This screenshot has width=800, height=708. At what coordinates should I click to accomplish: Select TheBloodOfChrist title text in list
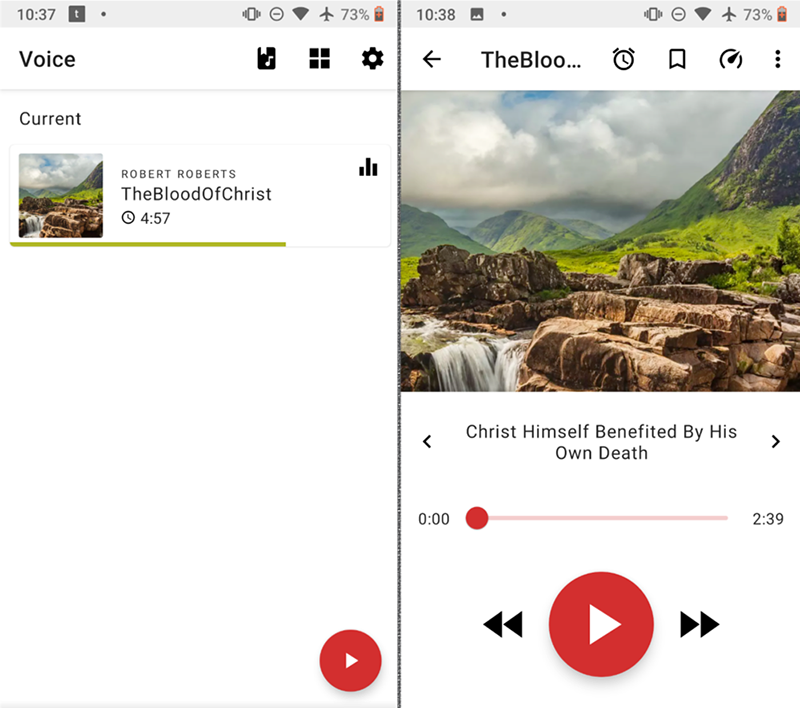[x=196, y=194]
